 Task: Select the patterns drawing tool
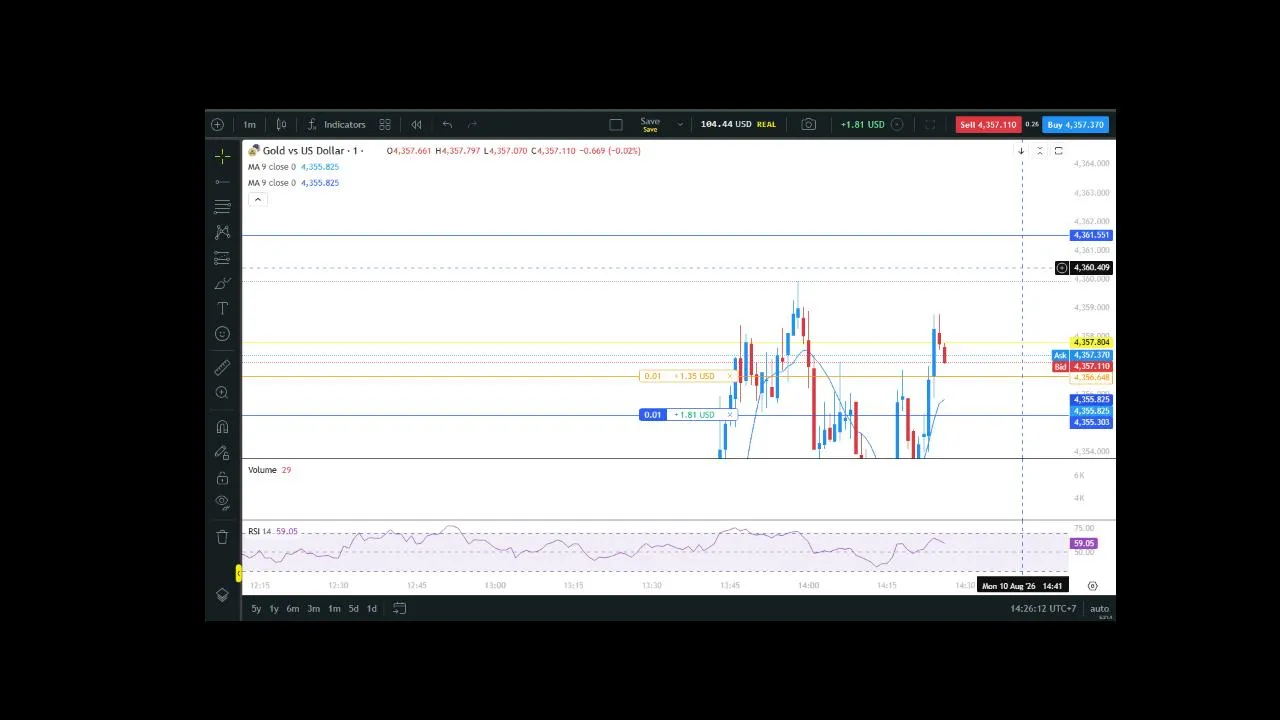(222, 232)
